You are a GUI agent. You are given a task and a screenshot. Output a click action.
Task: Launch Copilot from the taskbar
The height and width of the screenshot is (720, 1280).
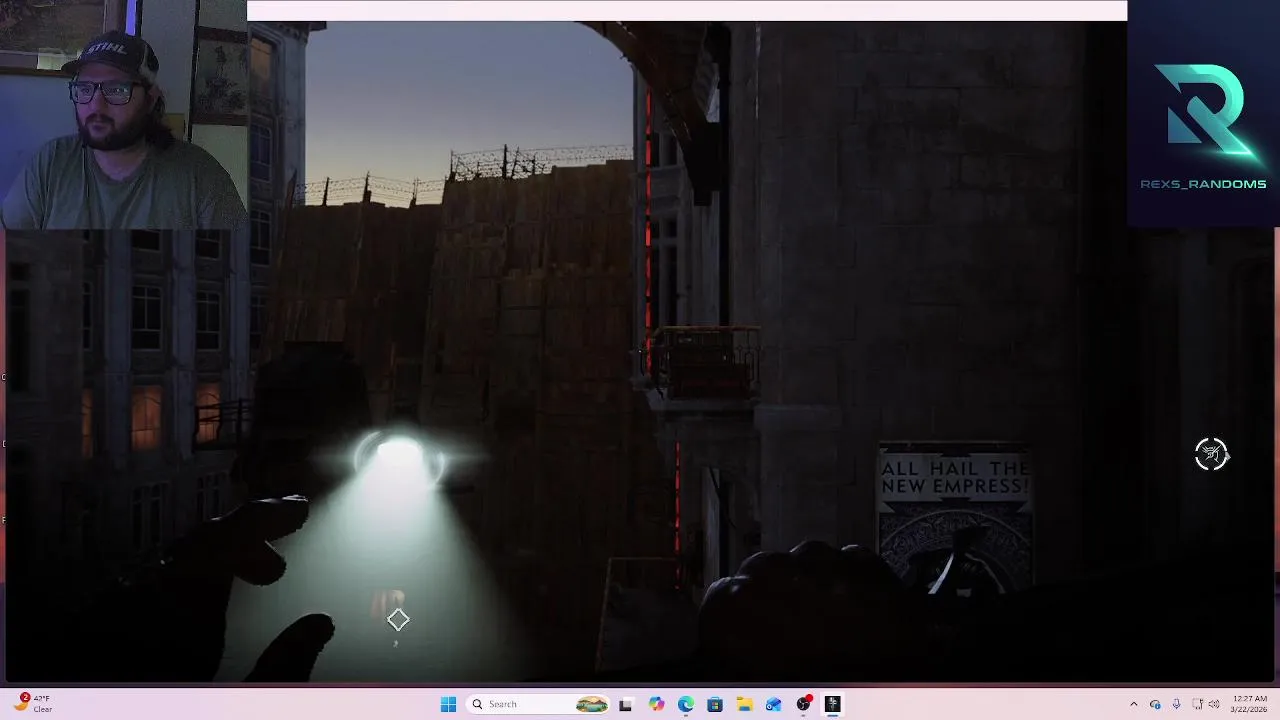[x=656, y=704]
